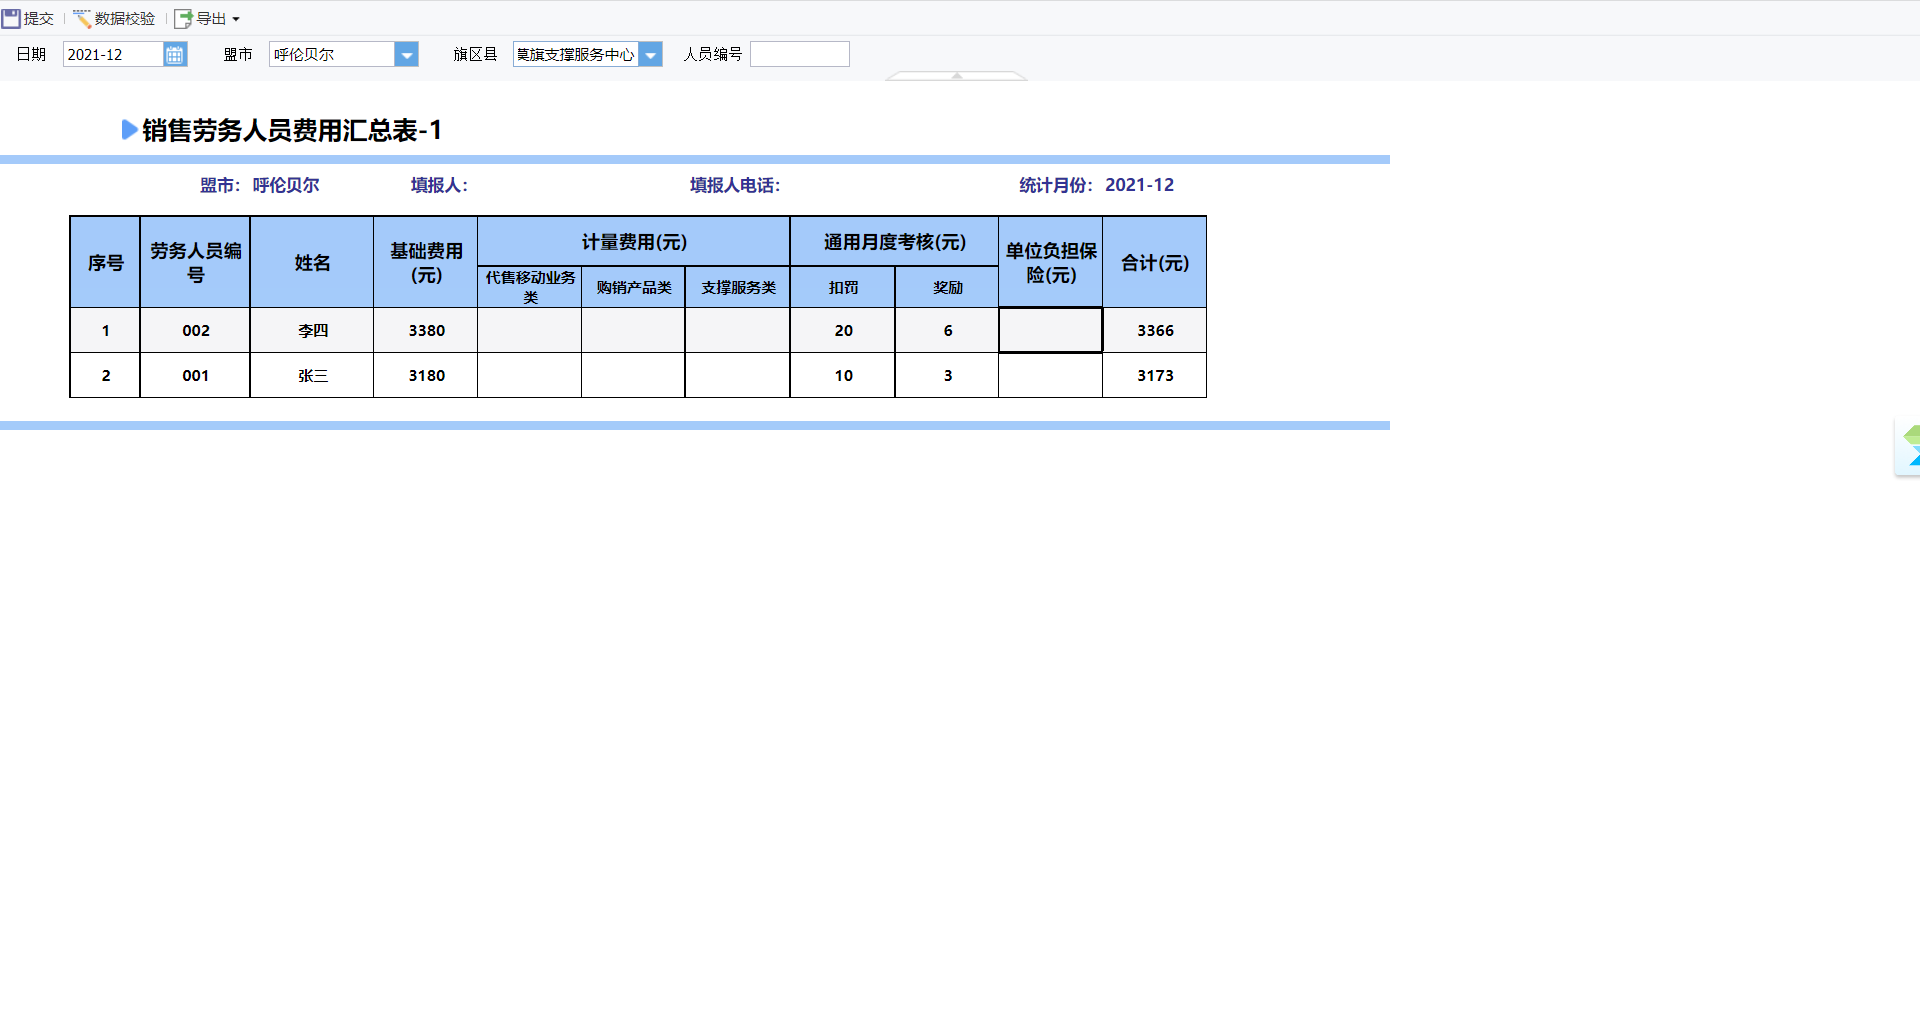This screenshot has height=1022, width=1920.
Task: Click the 基础费用 value 3380
Action: pyautogui.click(x=426, y=330)
